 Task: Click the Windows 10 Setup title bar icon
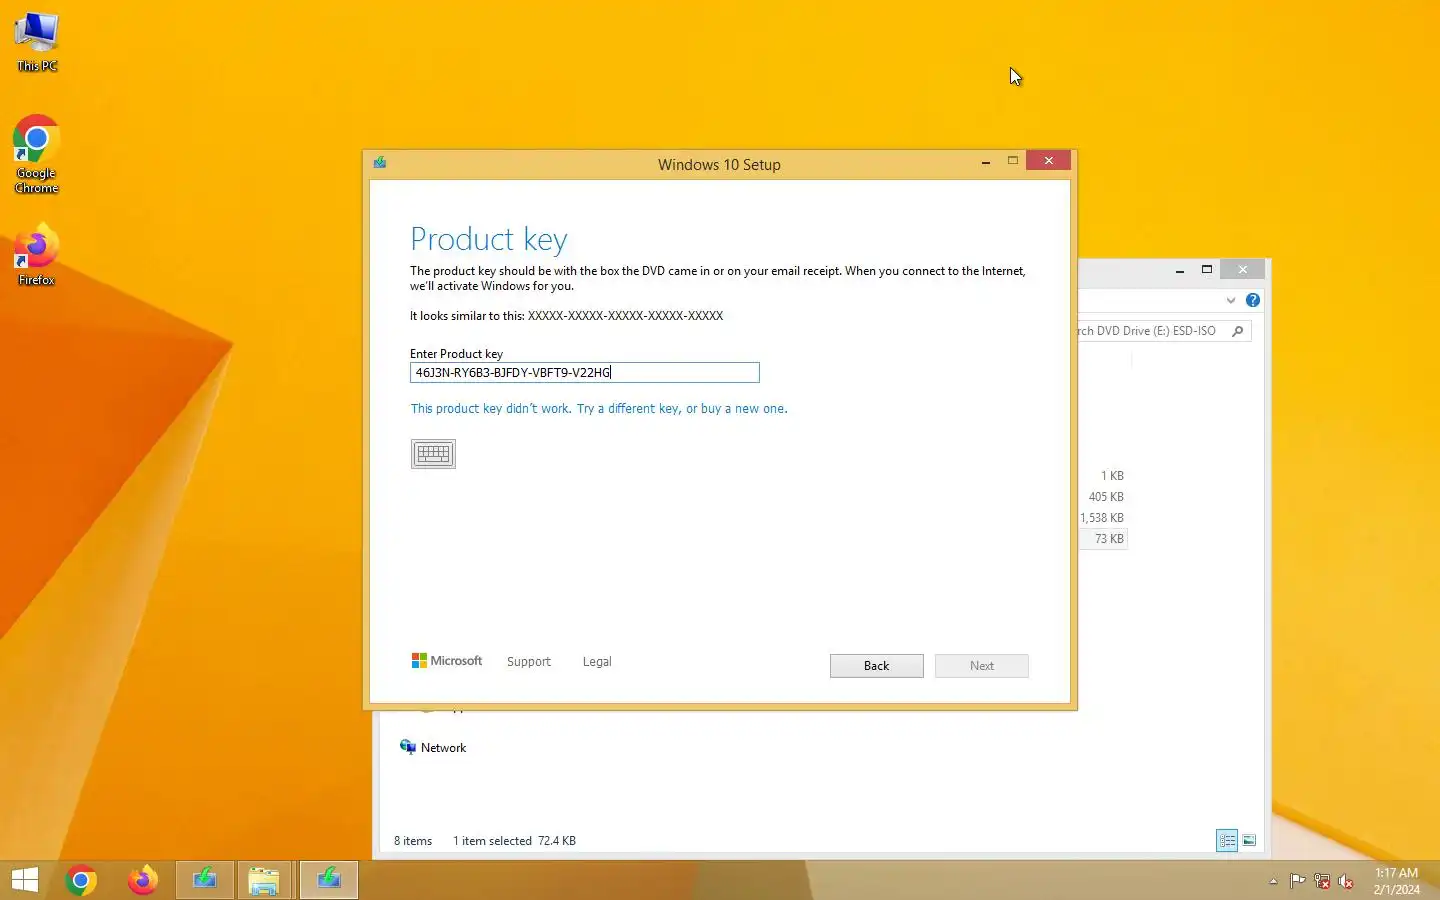click(x=380, y=163)
